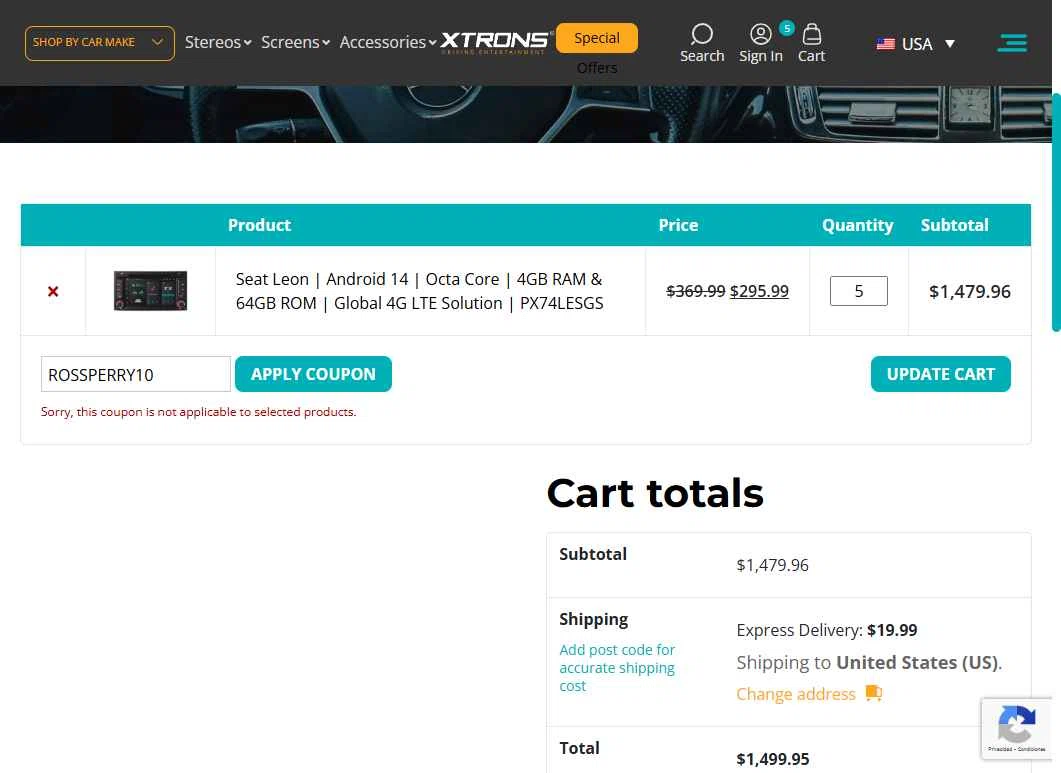Click the USA flag icon
This screenshot has width=1061, height=773.
coord(885,44)
